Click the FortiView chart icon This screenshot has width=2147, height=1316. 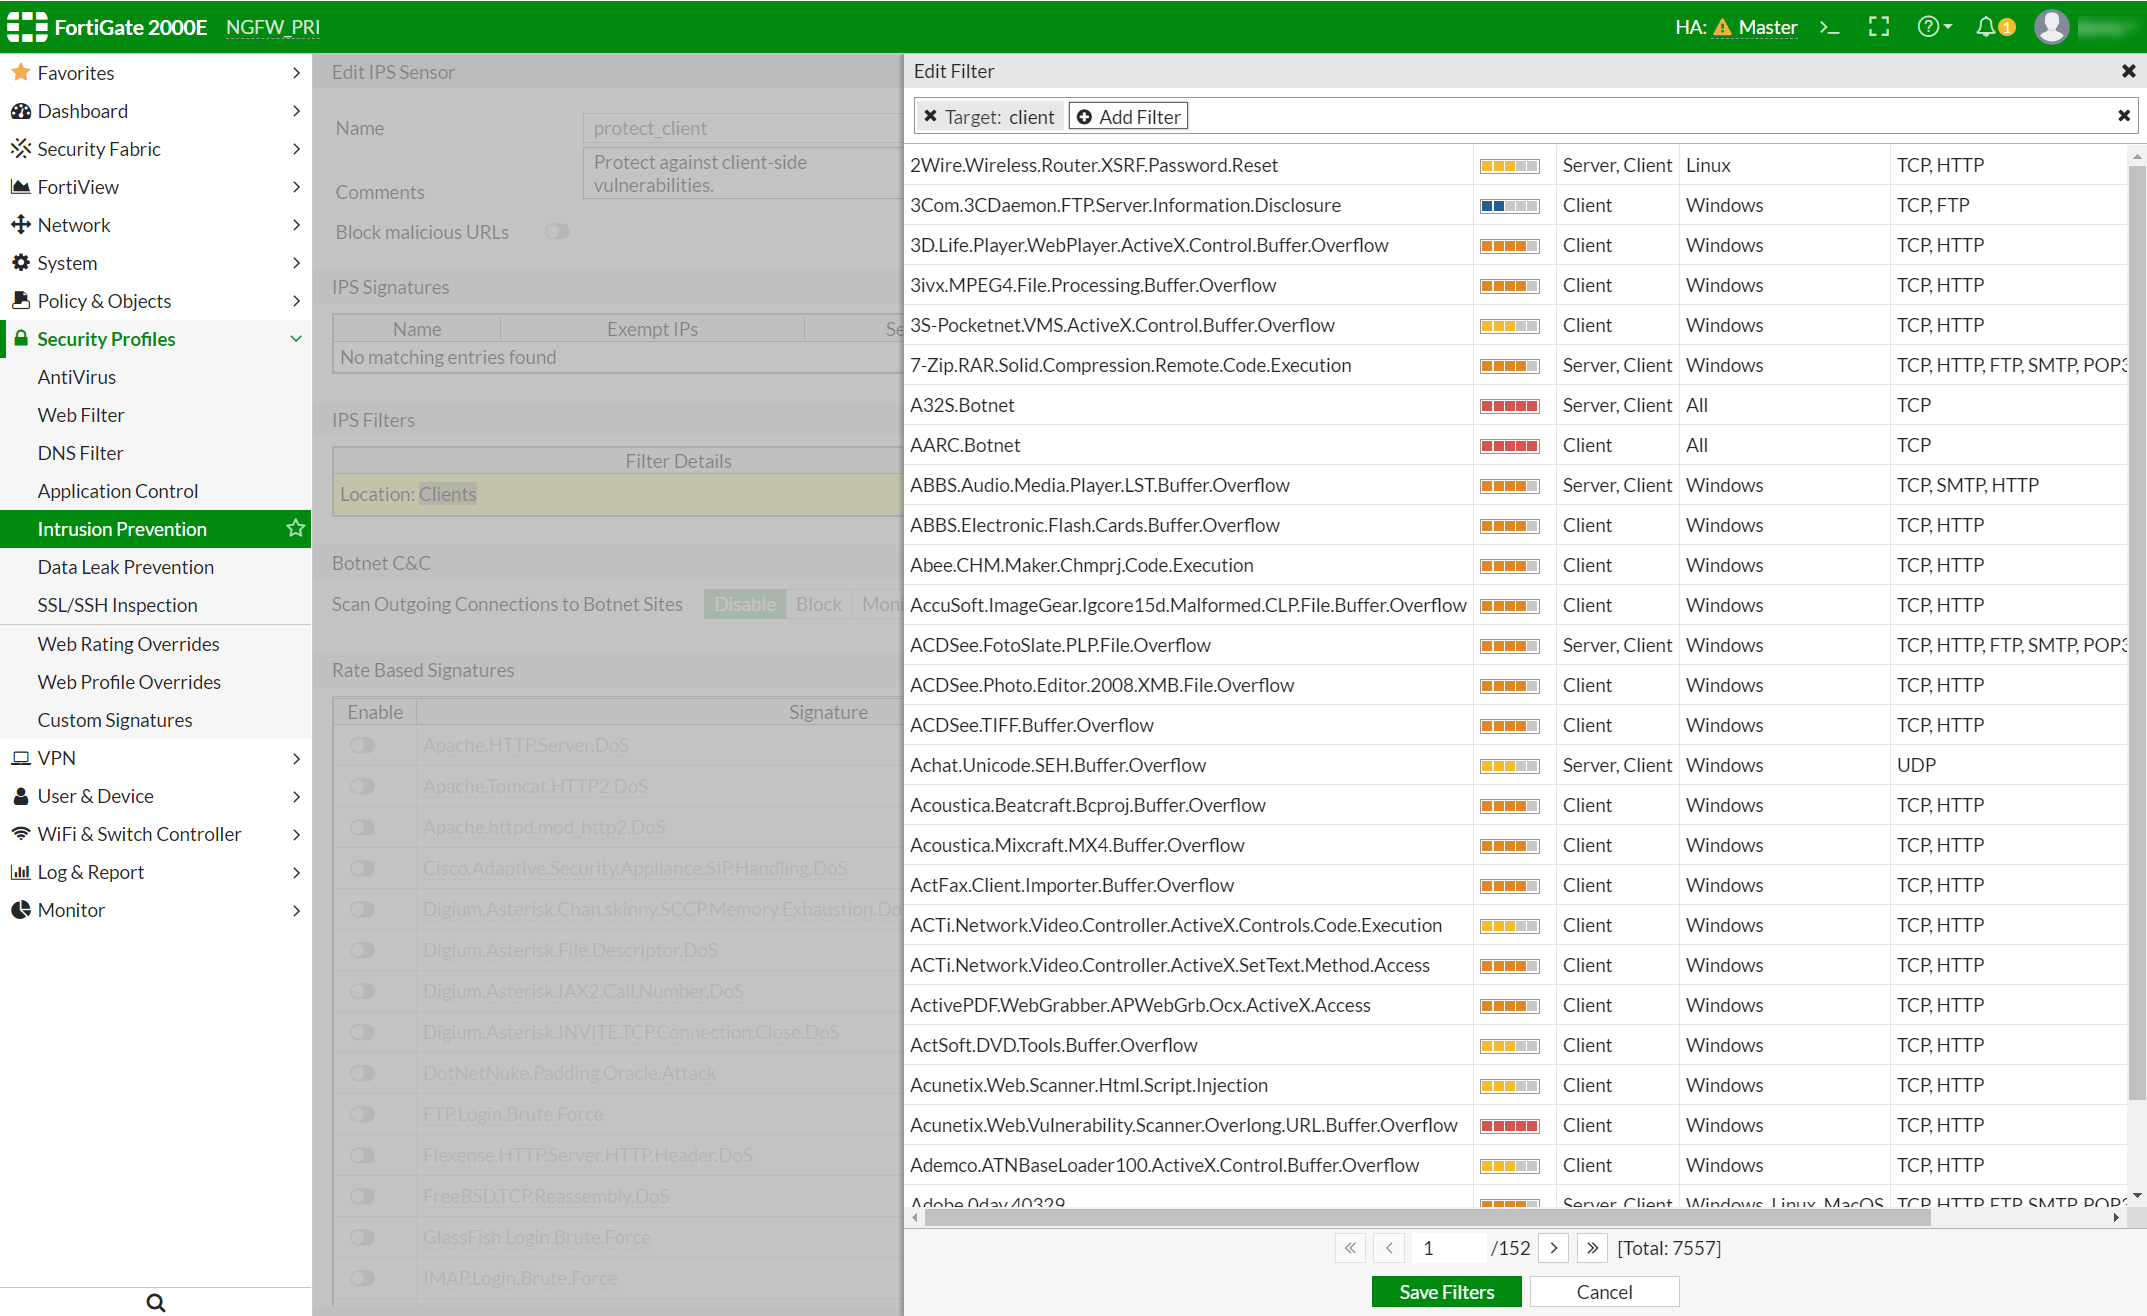point(20,186)
